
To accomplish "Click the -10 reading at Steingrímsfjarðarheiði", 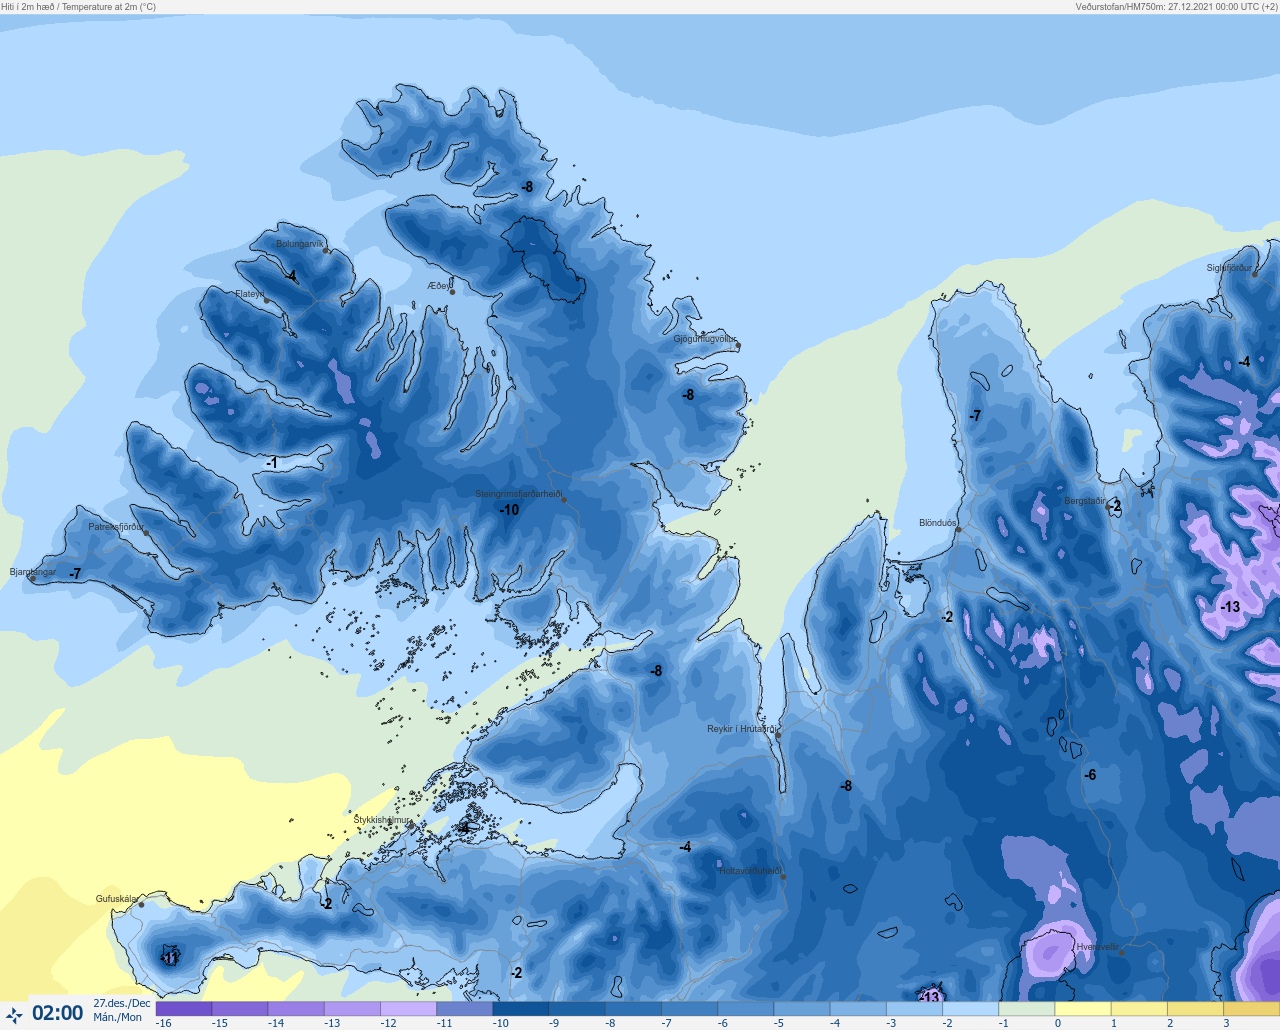I will pyautogui.click(x=510, y=510).
